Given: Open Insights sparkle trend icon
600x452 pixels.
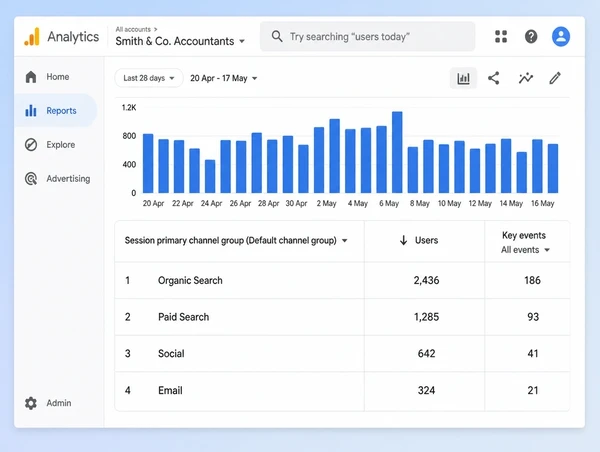Looking at the screenshot, I should click(x=526, y=78).
